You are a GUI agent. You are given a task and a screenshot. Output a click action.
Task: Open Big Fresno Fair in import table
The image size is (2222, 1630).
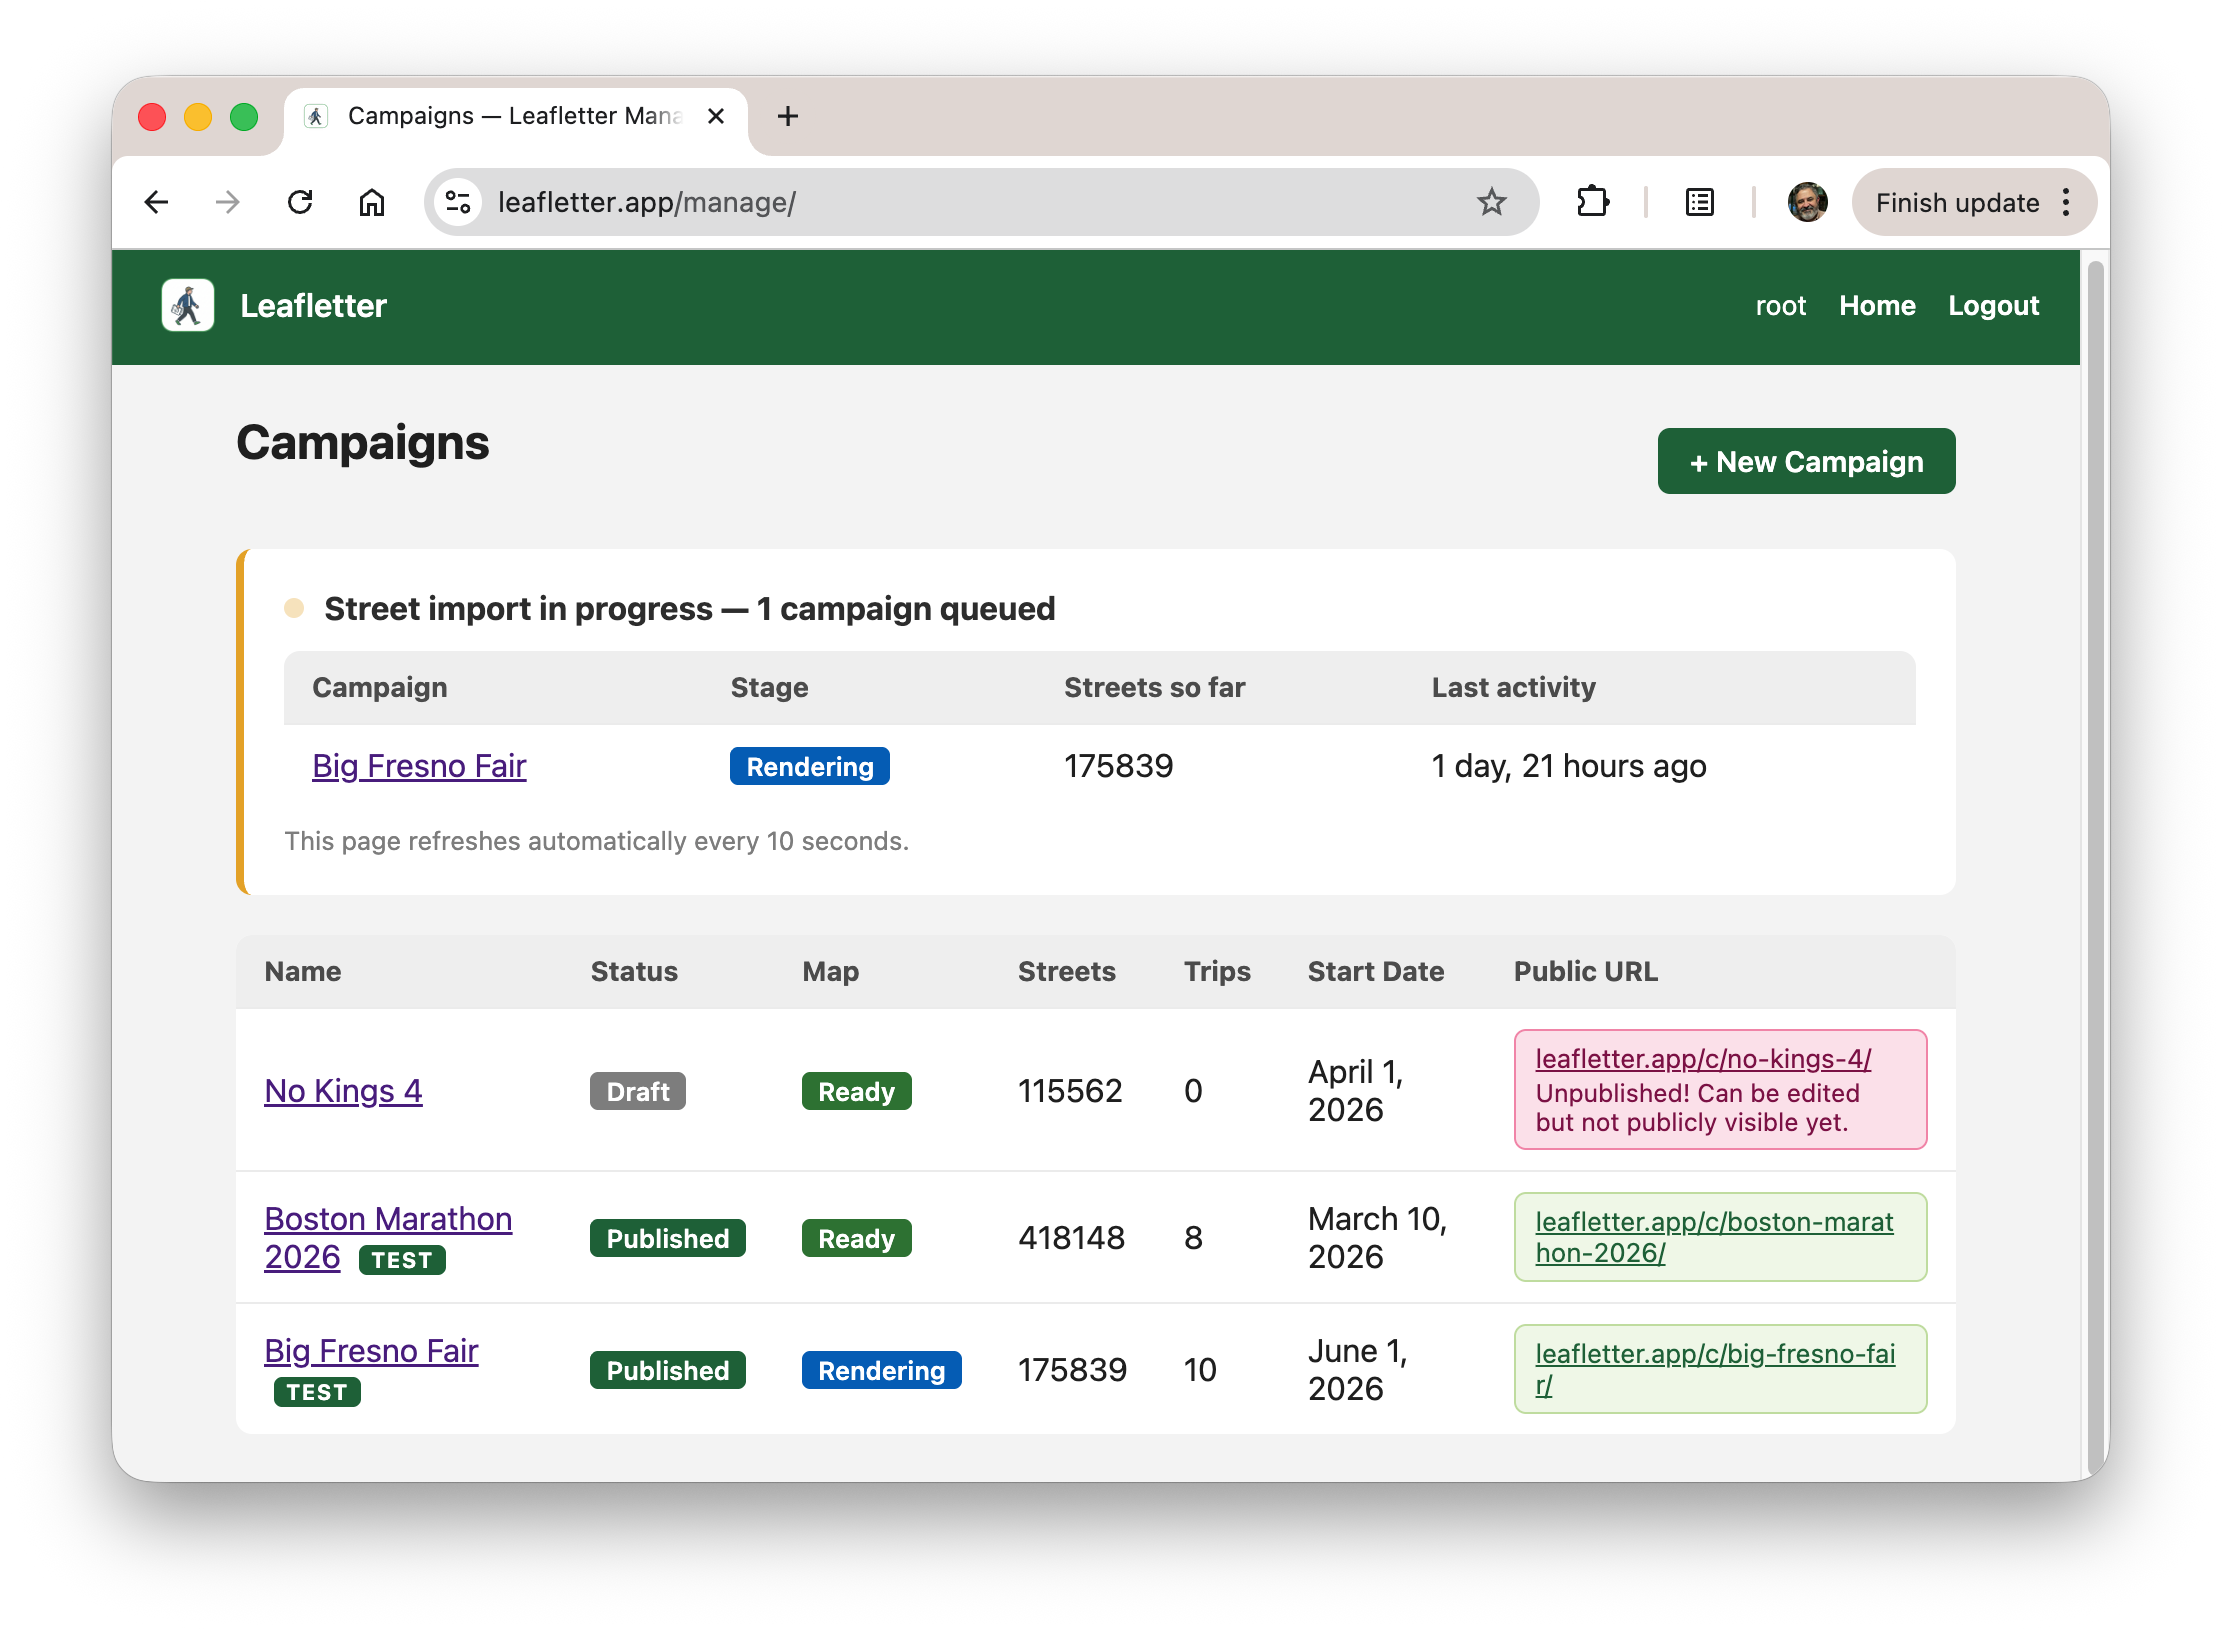coord(419,766)
